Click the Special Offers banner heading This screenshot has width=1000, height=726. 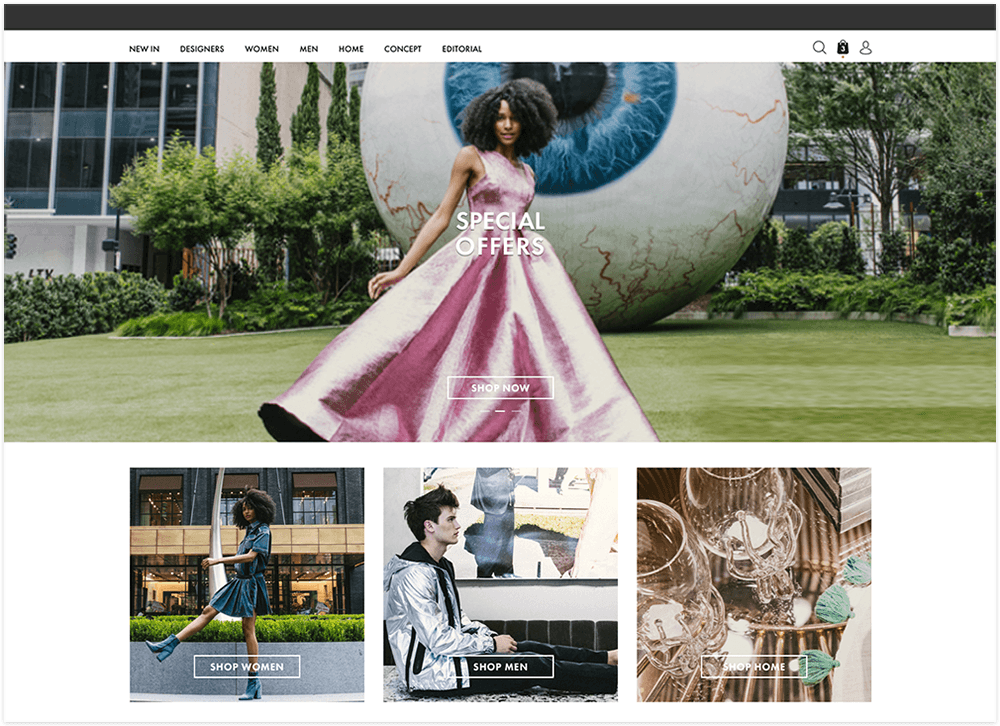tap(500, 234)
